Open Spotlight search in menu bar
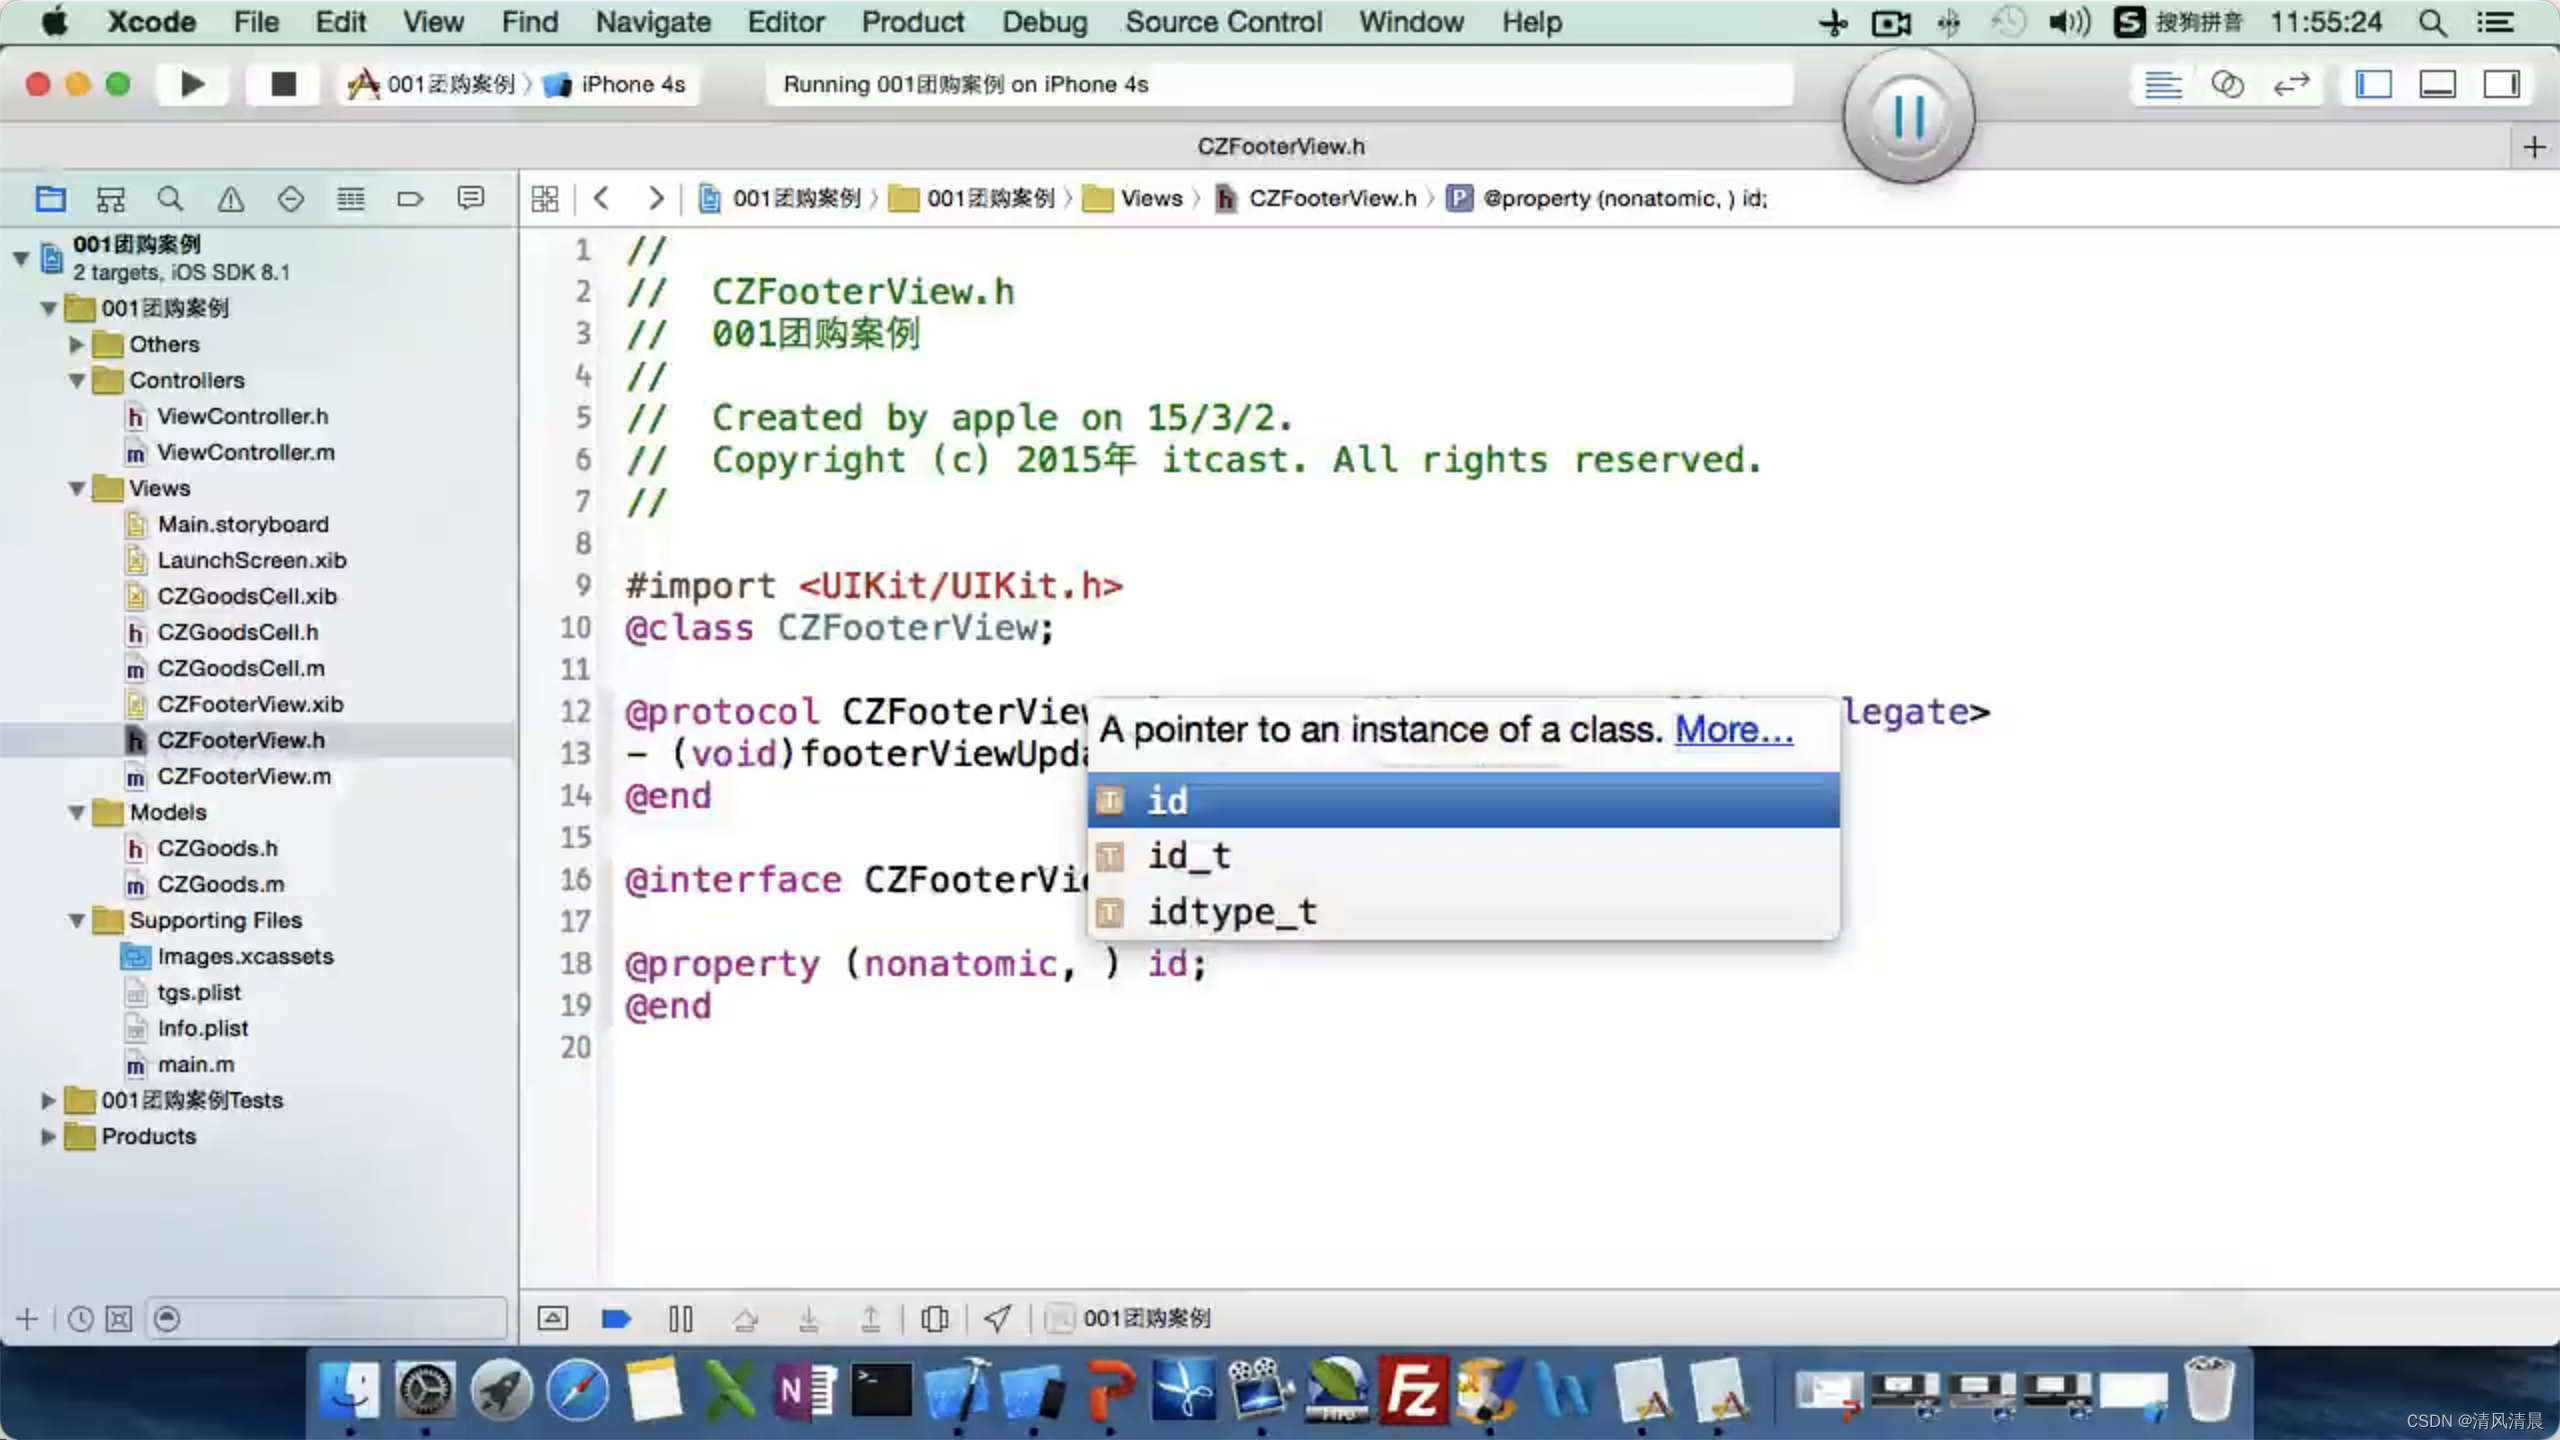 pyautogui.click(x=2433, y=22)
